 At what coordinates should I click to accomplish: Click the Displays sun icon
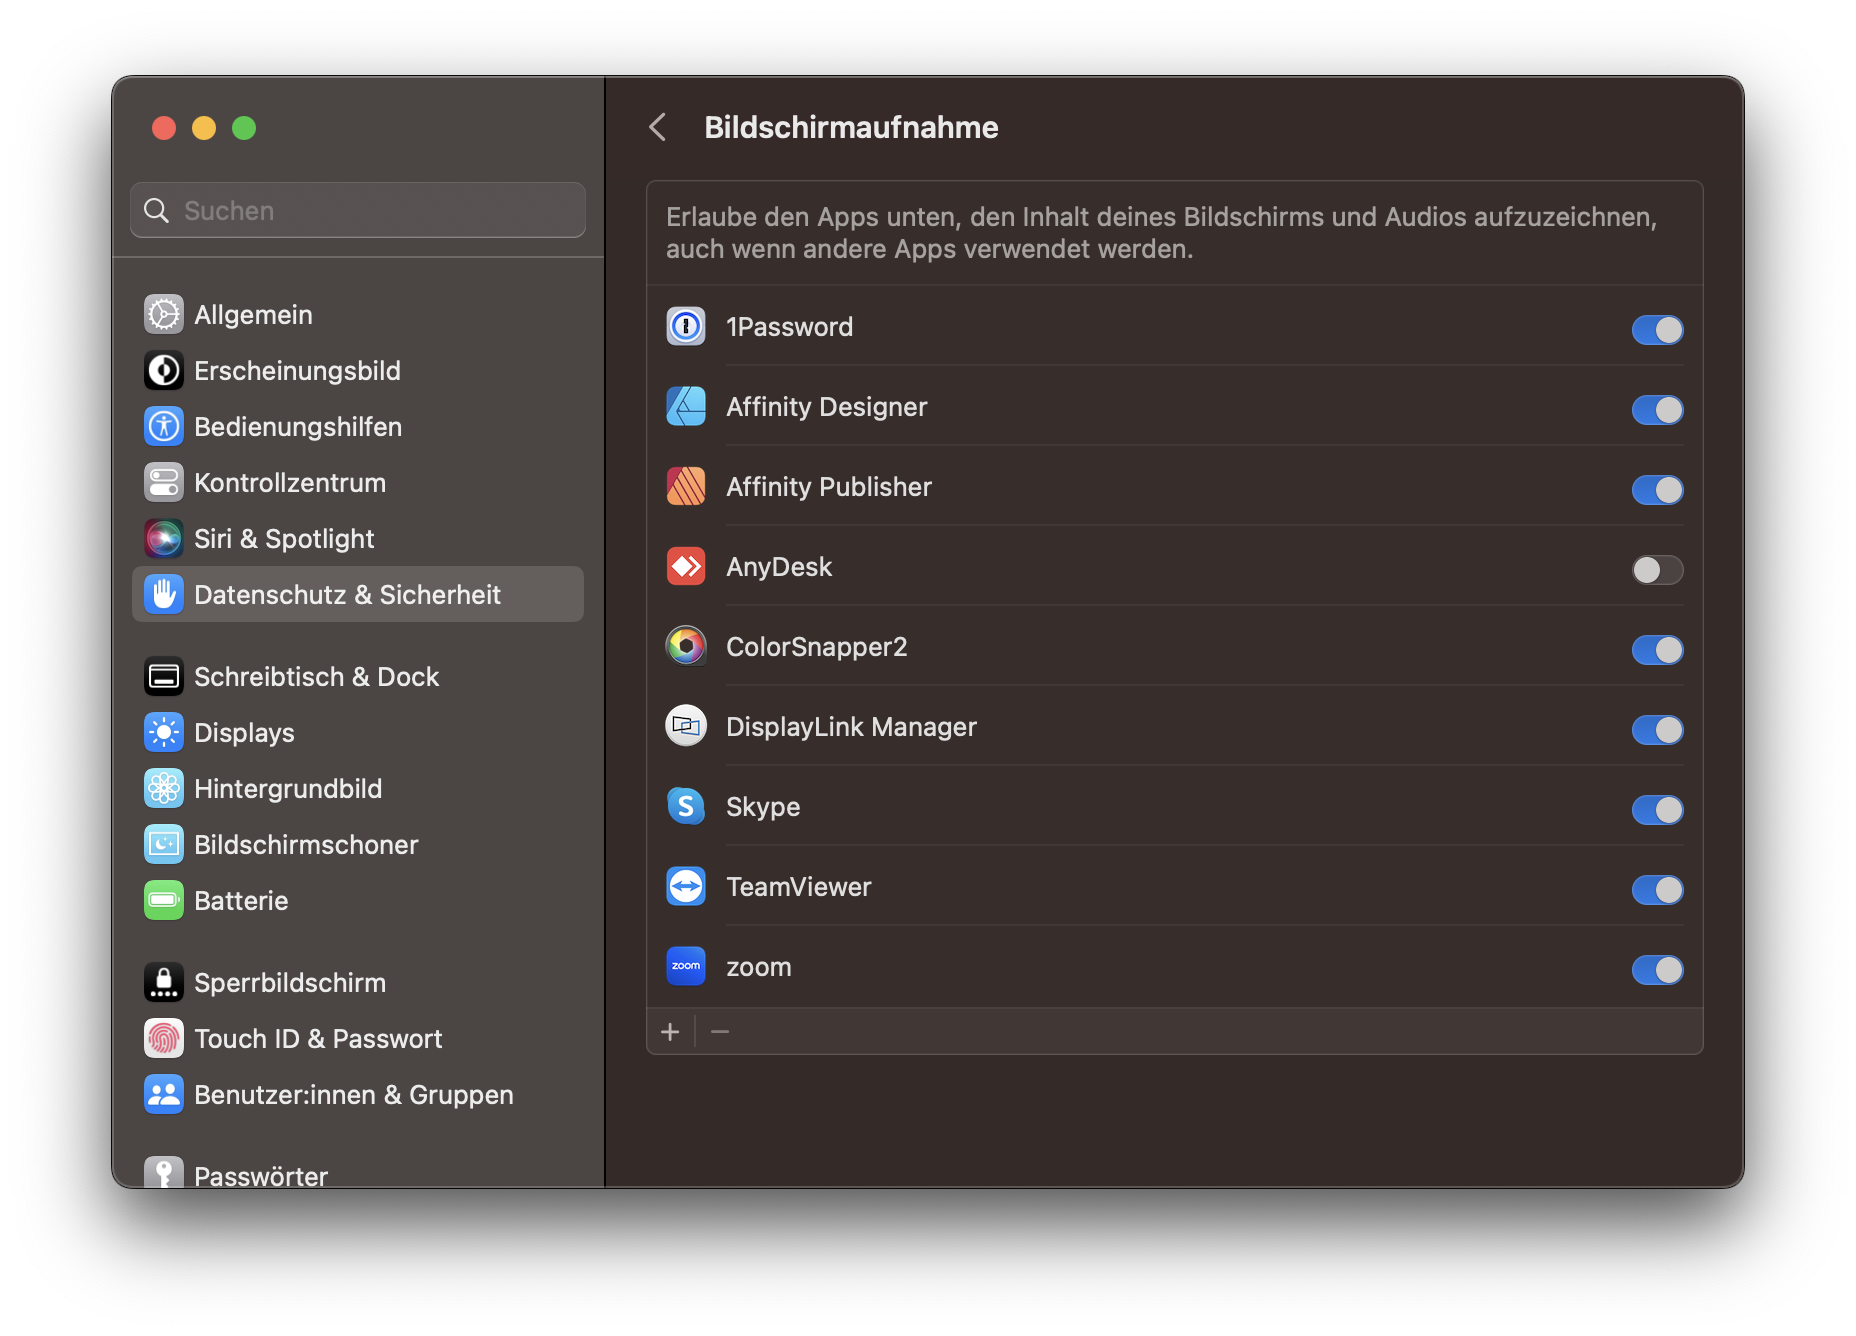click(164, 732)
